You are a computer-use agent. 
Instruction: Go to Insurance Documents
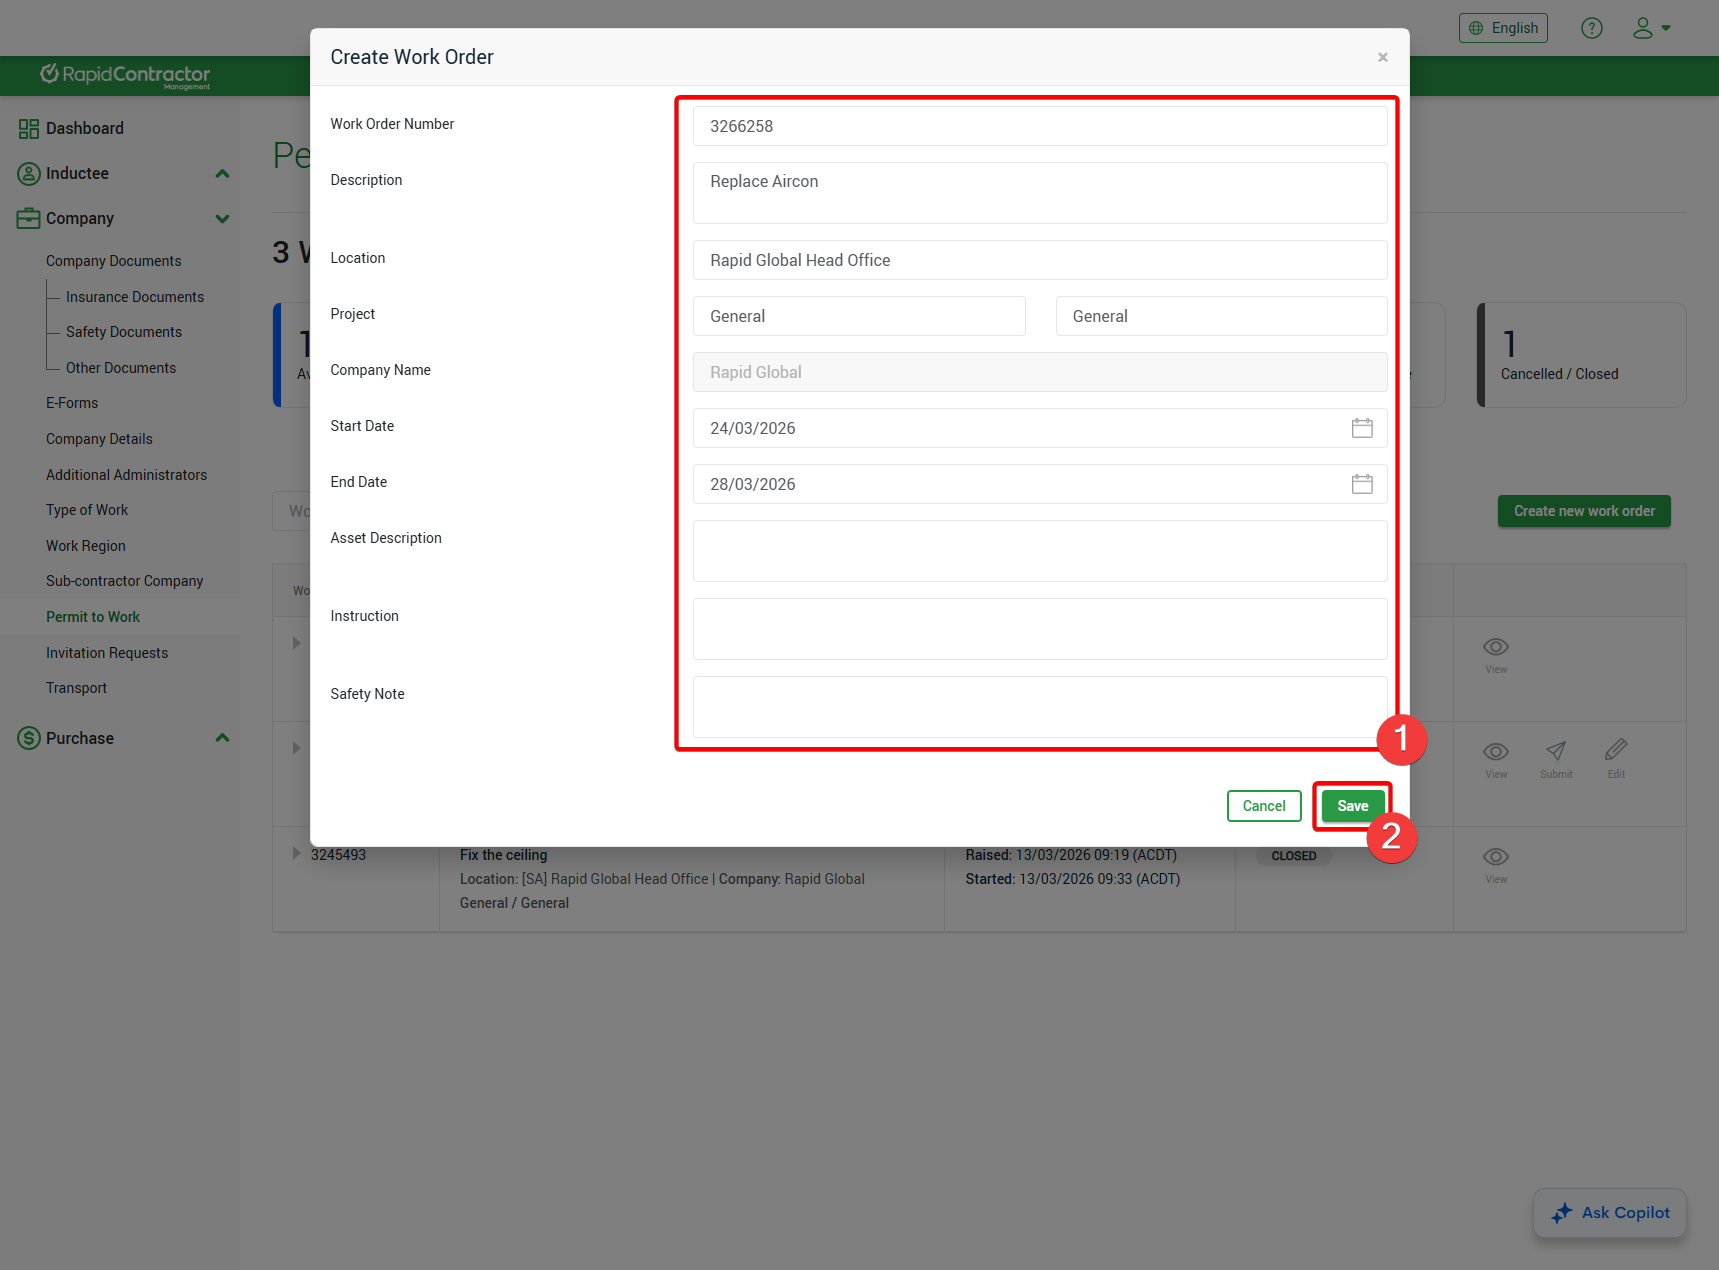(134, 297)
